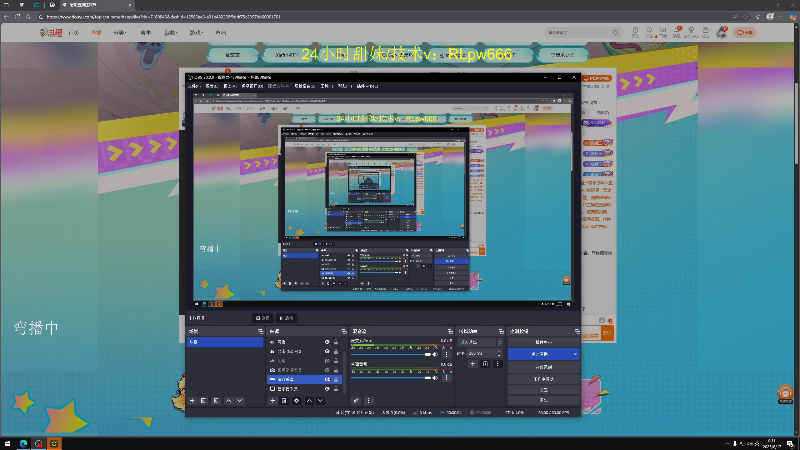This screenshot has width=800, height=450.
Task: Click the orange broadcast button on Douyu header
Action: click(744, 33)
